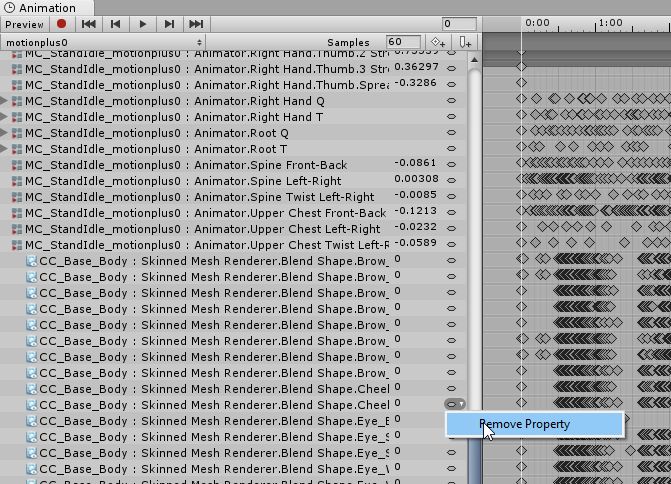Click animator icon on Upper Chest Front-Back row
Image resolution: width=671 pixels, height=484 pixels.
pos(17,213)
